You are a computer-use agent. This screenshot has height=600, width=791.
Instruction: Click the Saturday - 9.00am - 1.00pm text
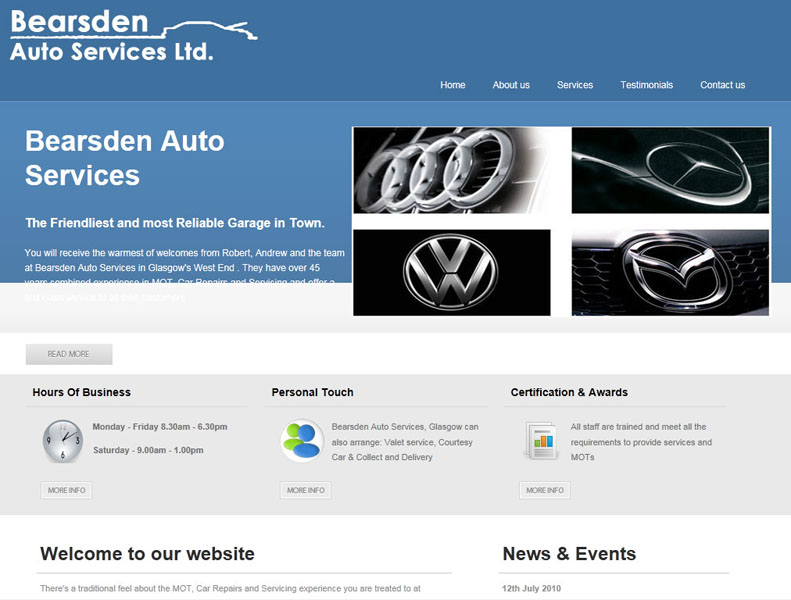click(x=148, y=450)
